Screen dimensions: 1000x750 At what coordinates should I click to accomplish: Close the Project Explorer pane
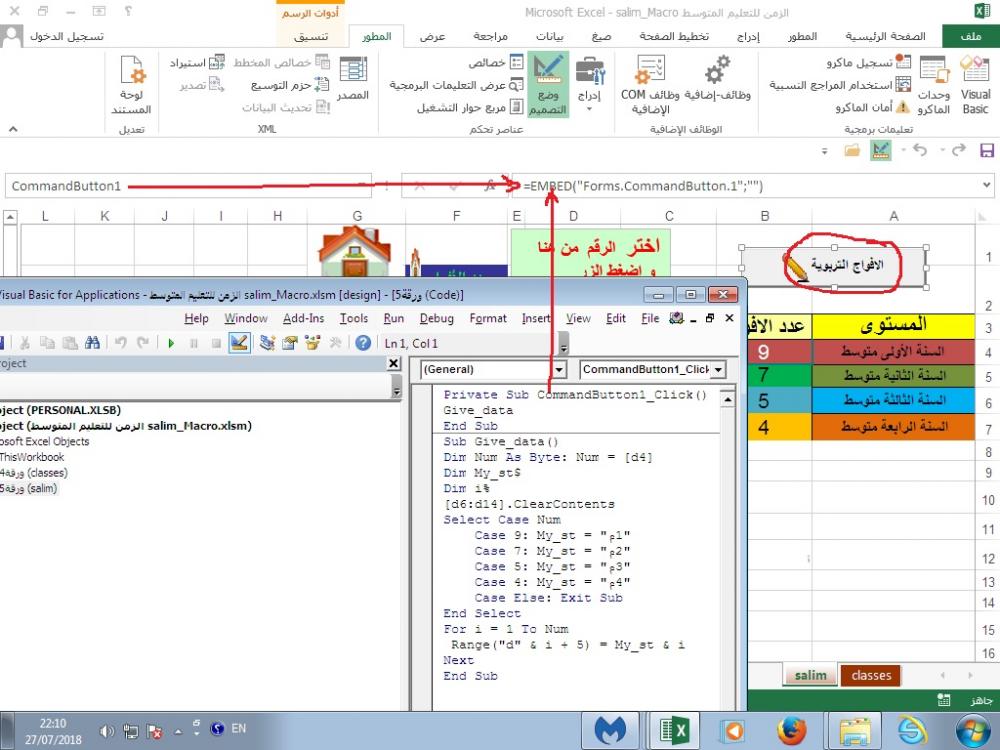click(394, 364)
